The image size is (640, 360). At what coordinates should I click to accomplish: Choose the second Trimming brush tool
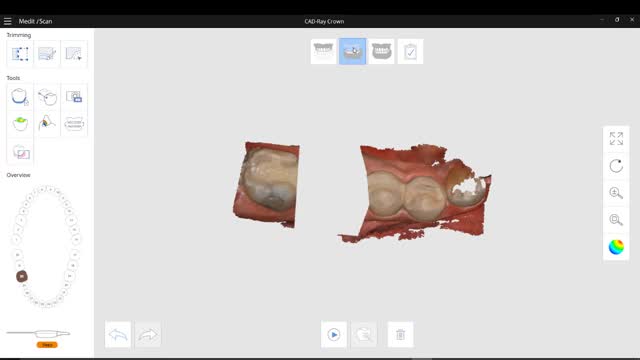(x=47, y=53)
